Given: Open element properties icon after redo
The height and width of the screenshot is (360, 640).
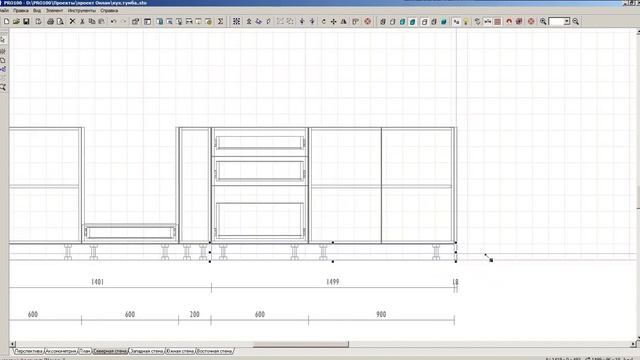Looking at the screenshot, I should [136, 21].
